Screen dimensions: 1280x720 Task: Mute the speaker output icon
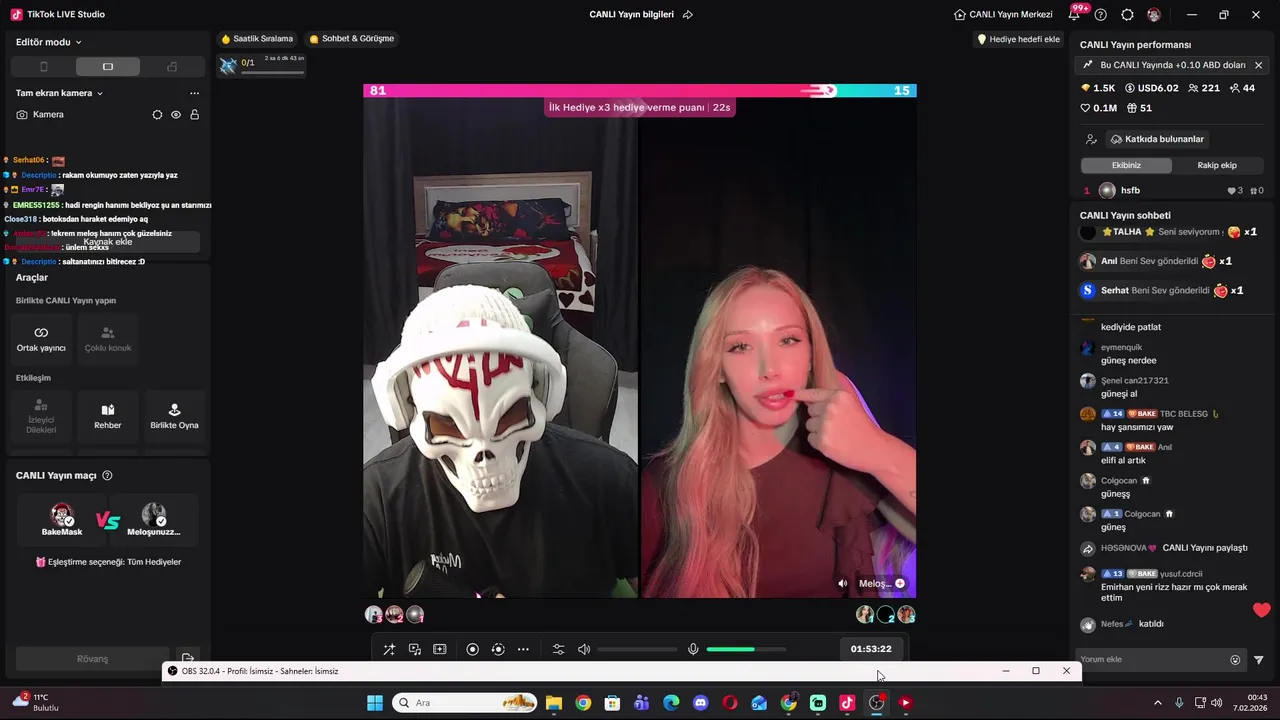(584, 649)
